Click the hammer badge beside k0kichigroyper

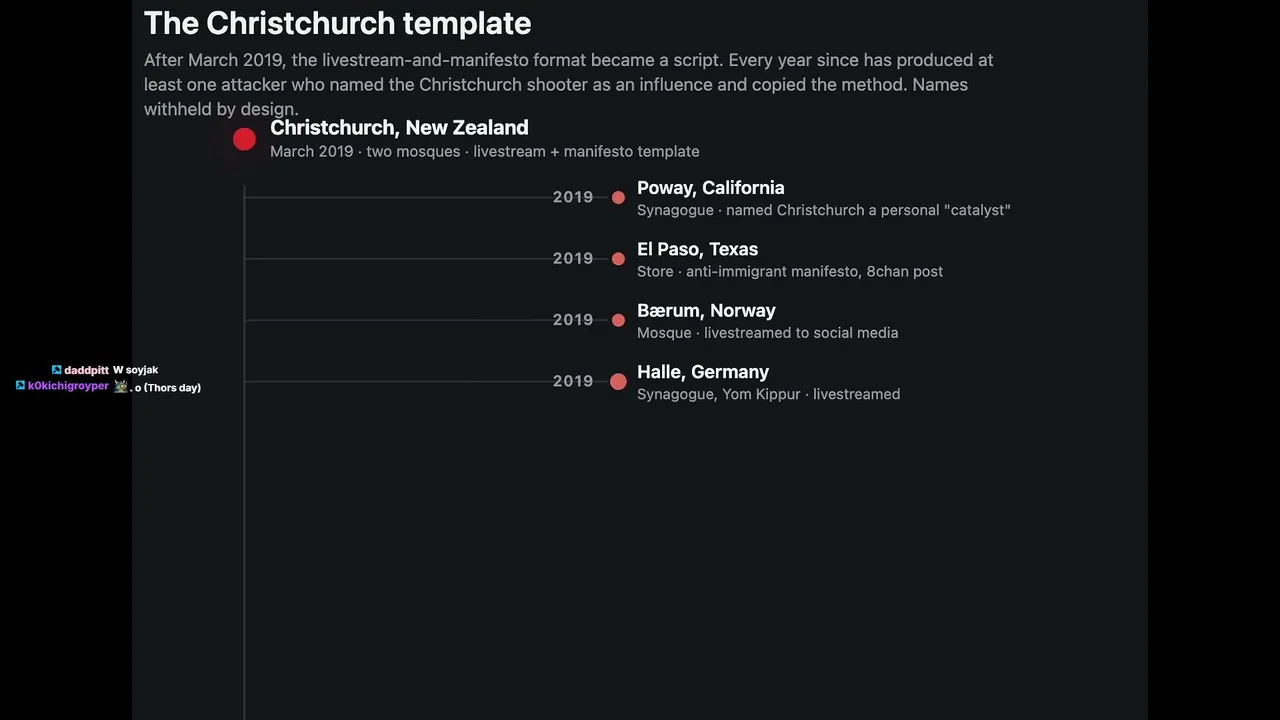point(20,386)
